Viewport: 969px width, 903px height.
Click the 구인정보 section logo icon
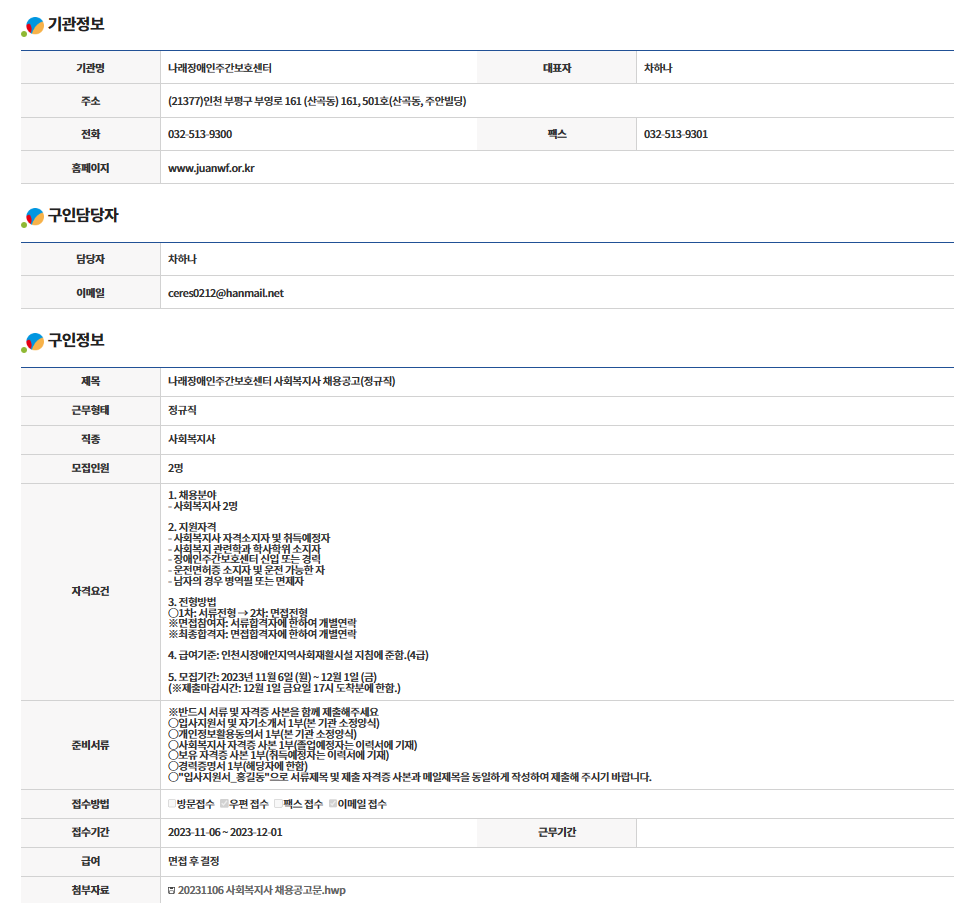(x=33, y=342)
